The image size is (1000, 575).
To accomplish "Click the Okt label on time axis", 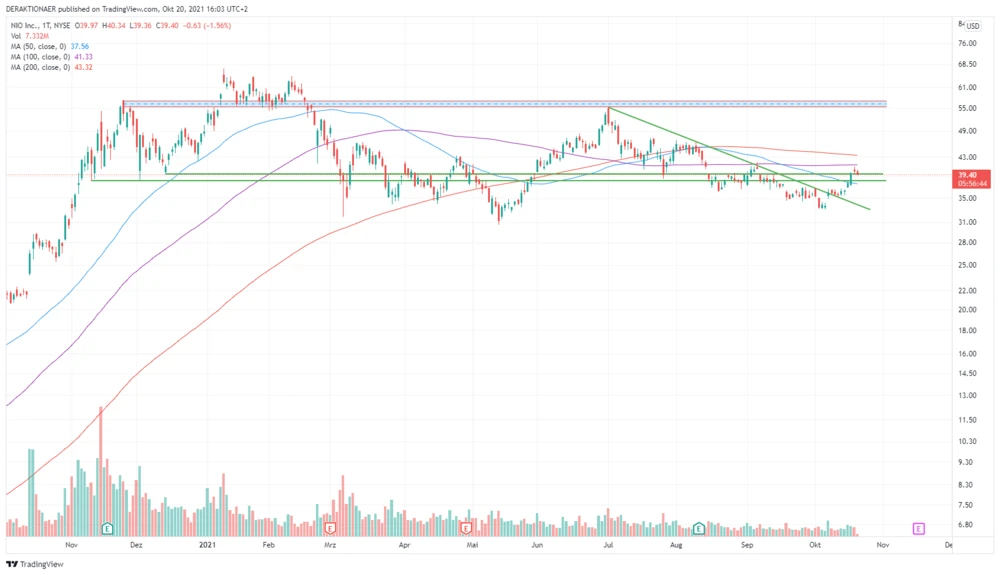I will coord(815,545).
